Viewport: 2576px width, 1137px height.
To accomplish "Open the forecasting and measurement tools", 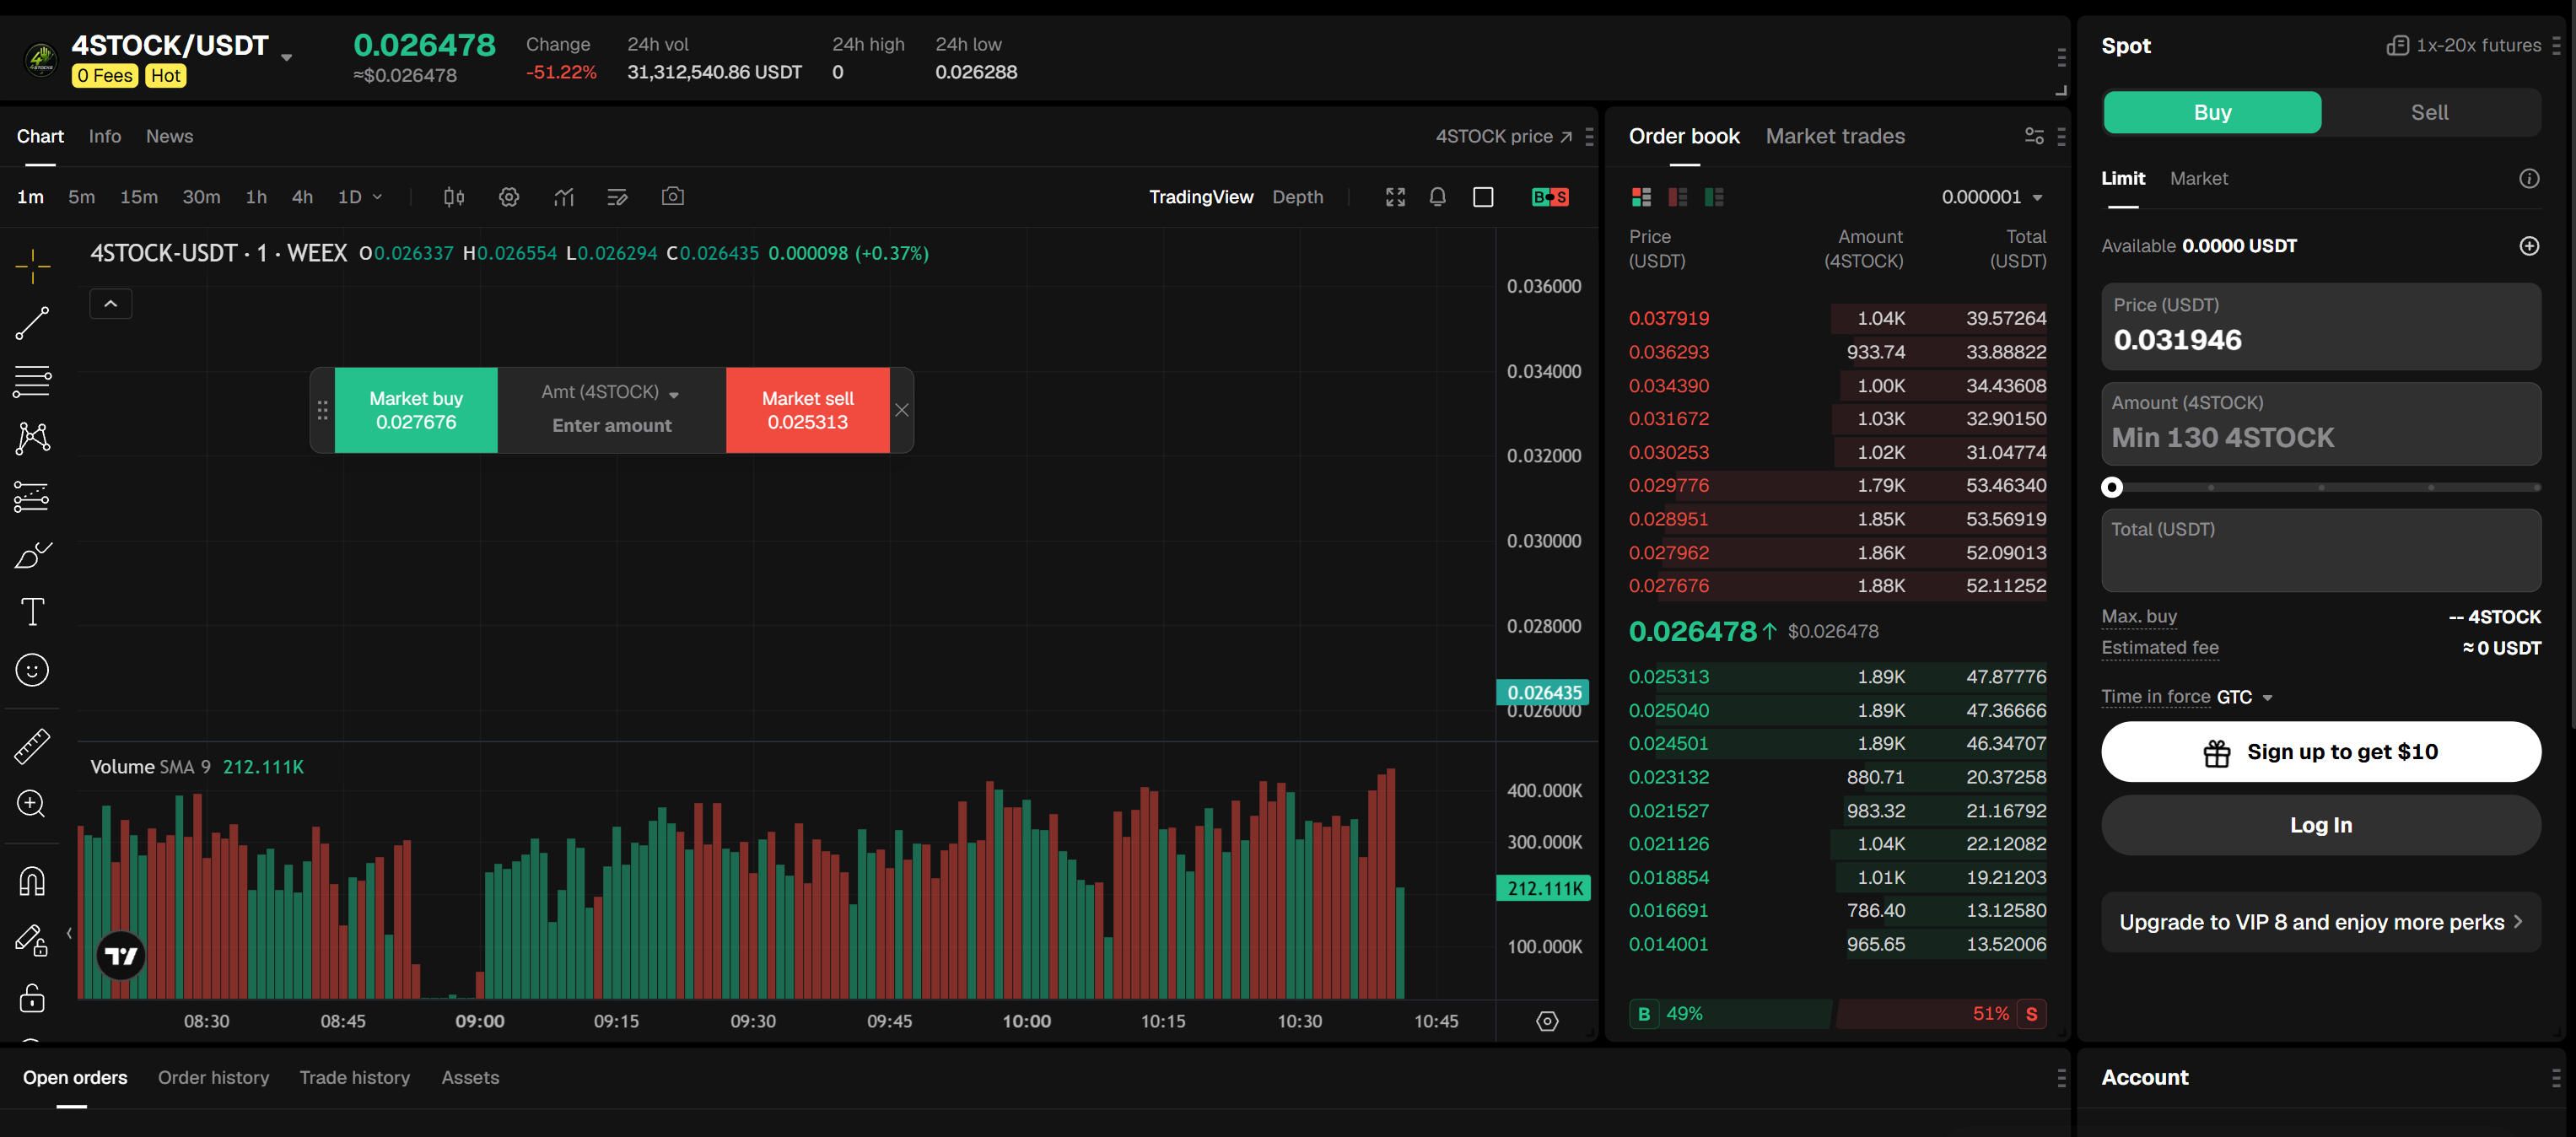I will coord(32,497).
